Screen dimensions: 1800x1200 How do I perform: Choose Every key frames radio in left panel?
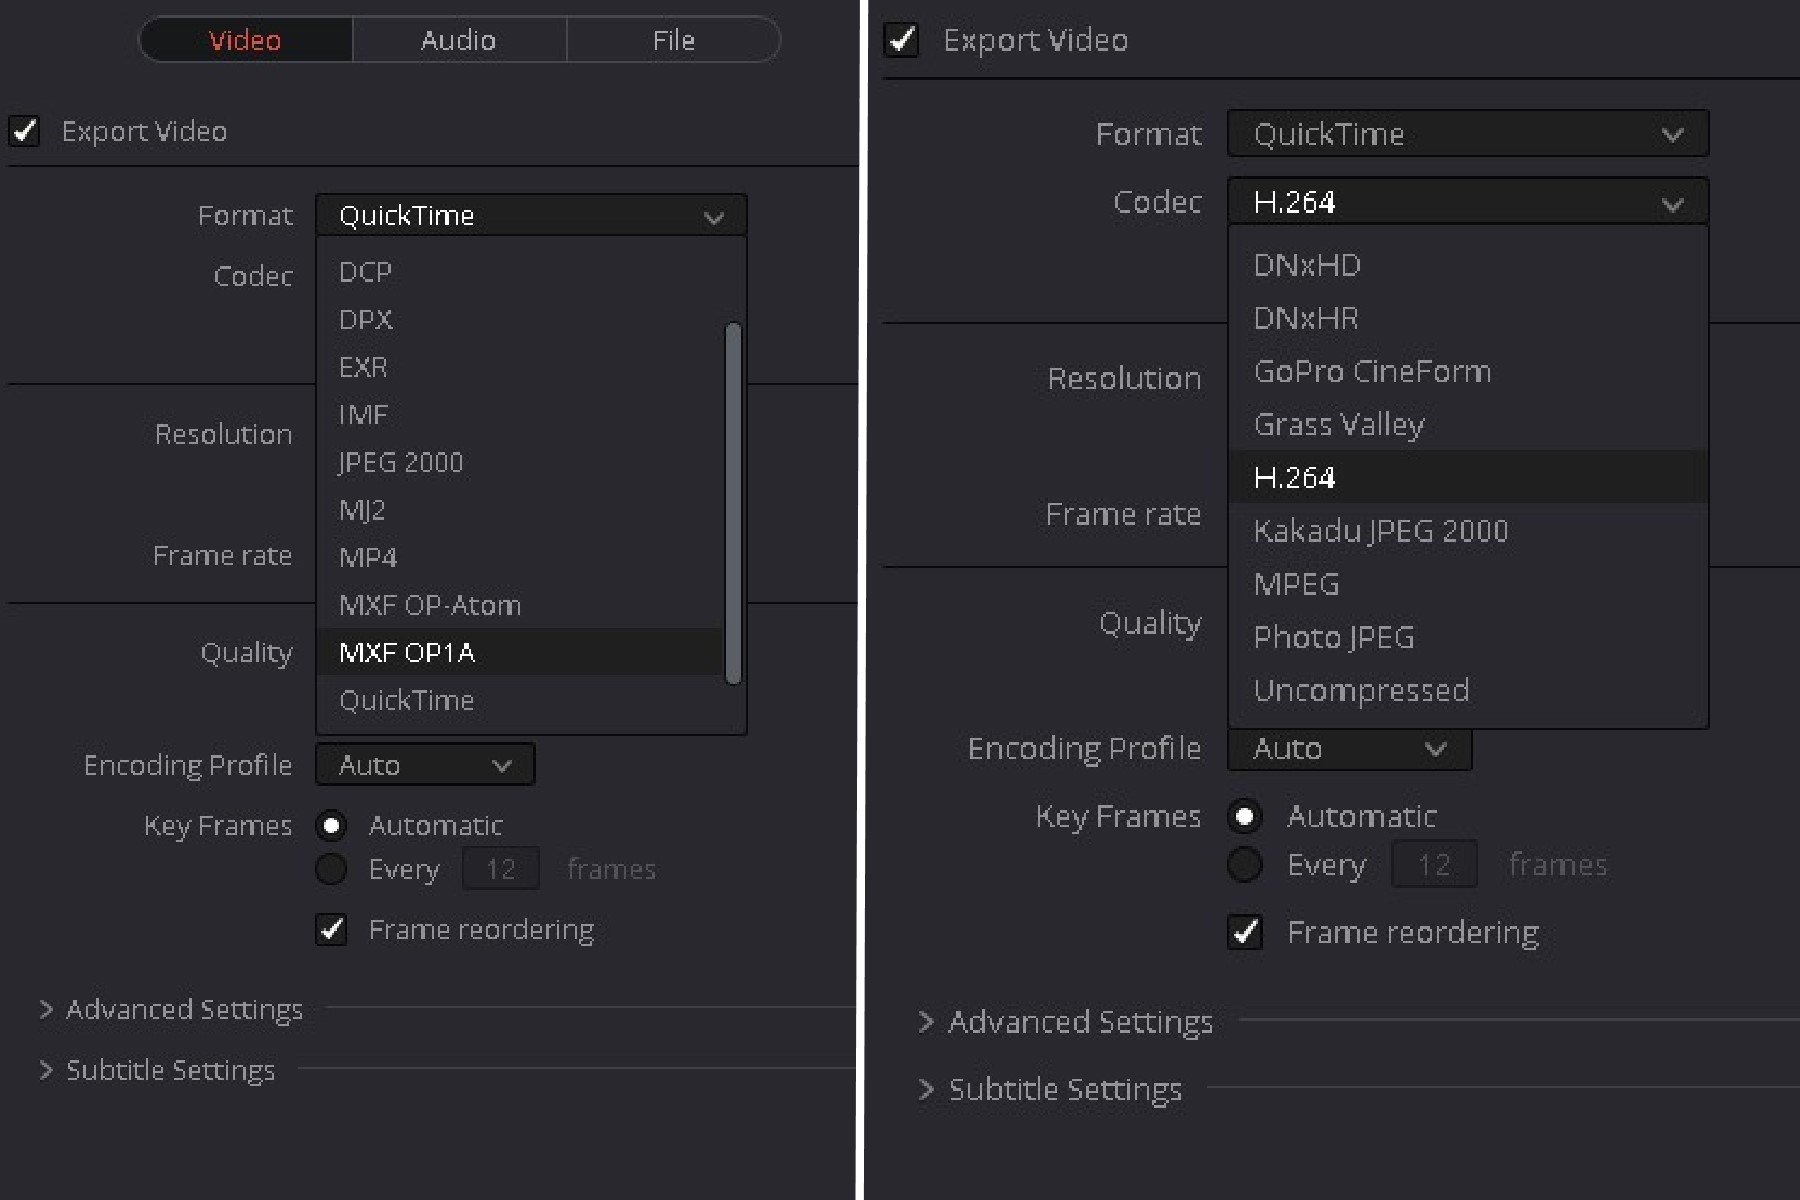[332, 869]
